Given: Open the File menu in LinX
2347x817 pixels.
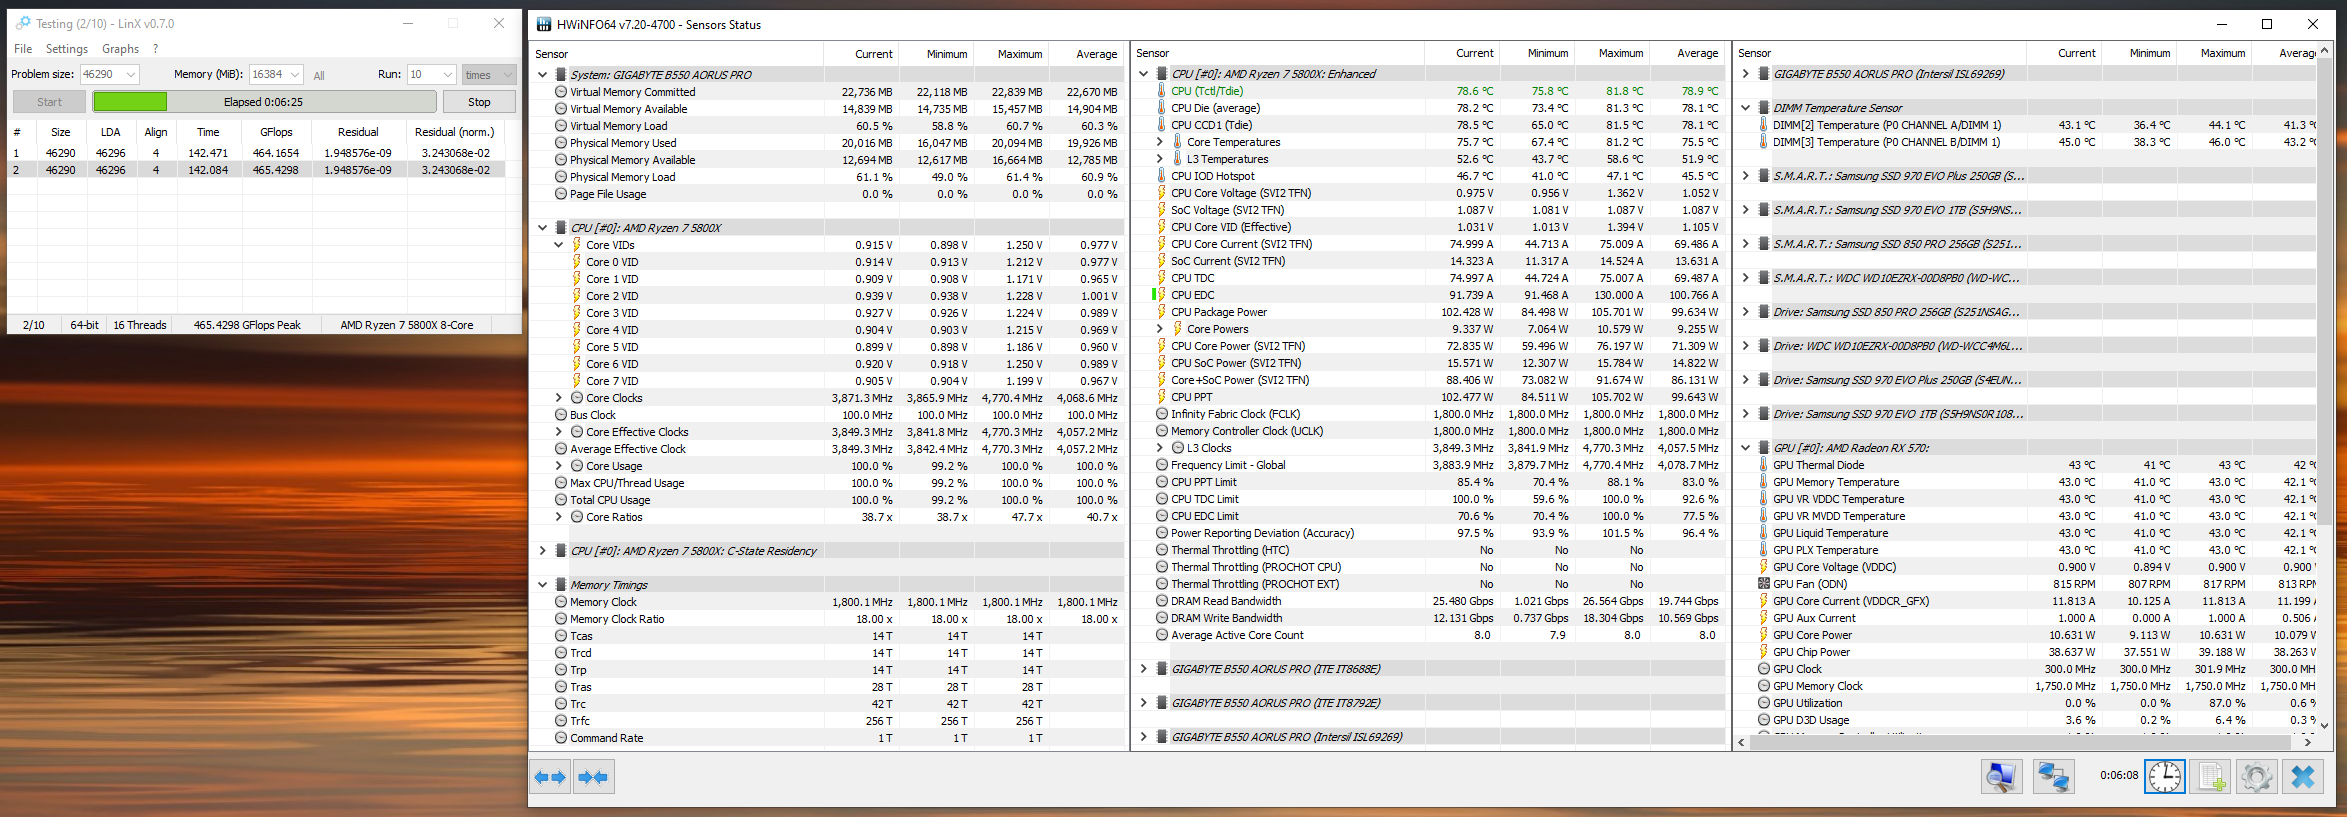Looking at the screenshot, I should 23,49.
